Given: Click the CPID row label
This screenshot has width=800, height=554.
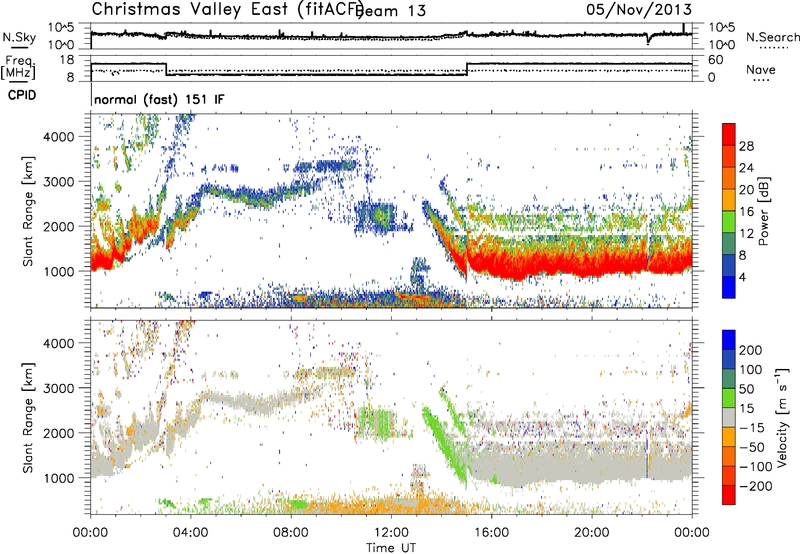Looking at the screenshot, I should [x=22, y=95].
